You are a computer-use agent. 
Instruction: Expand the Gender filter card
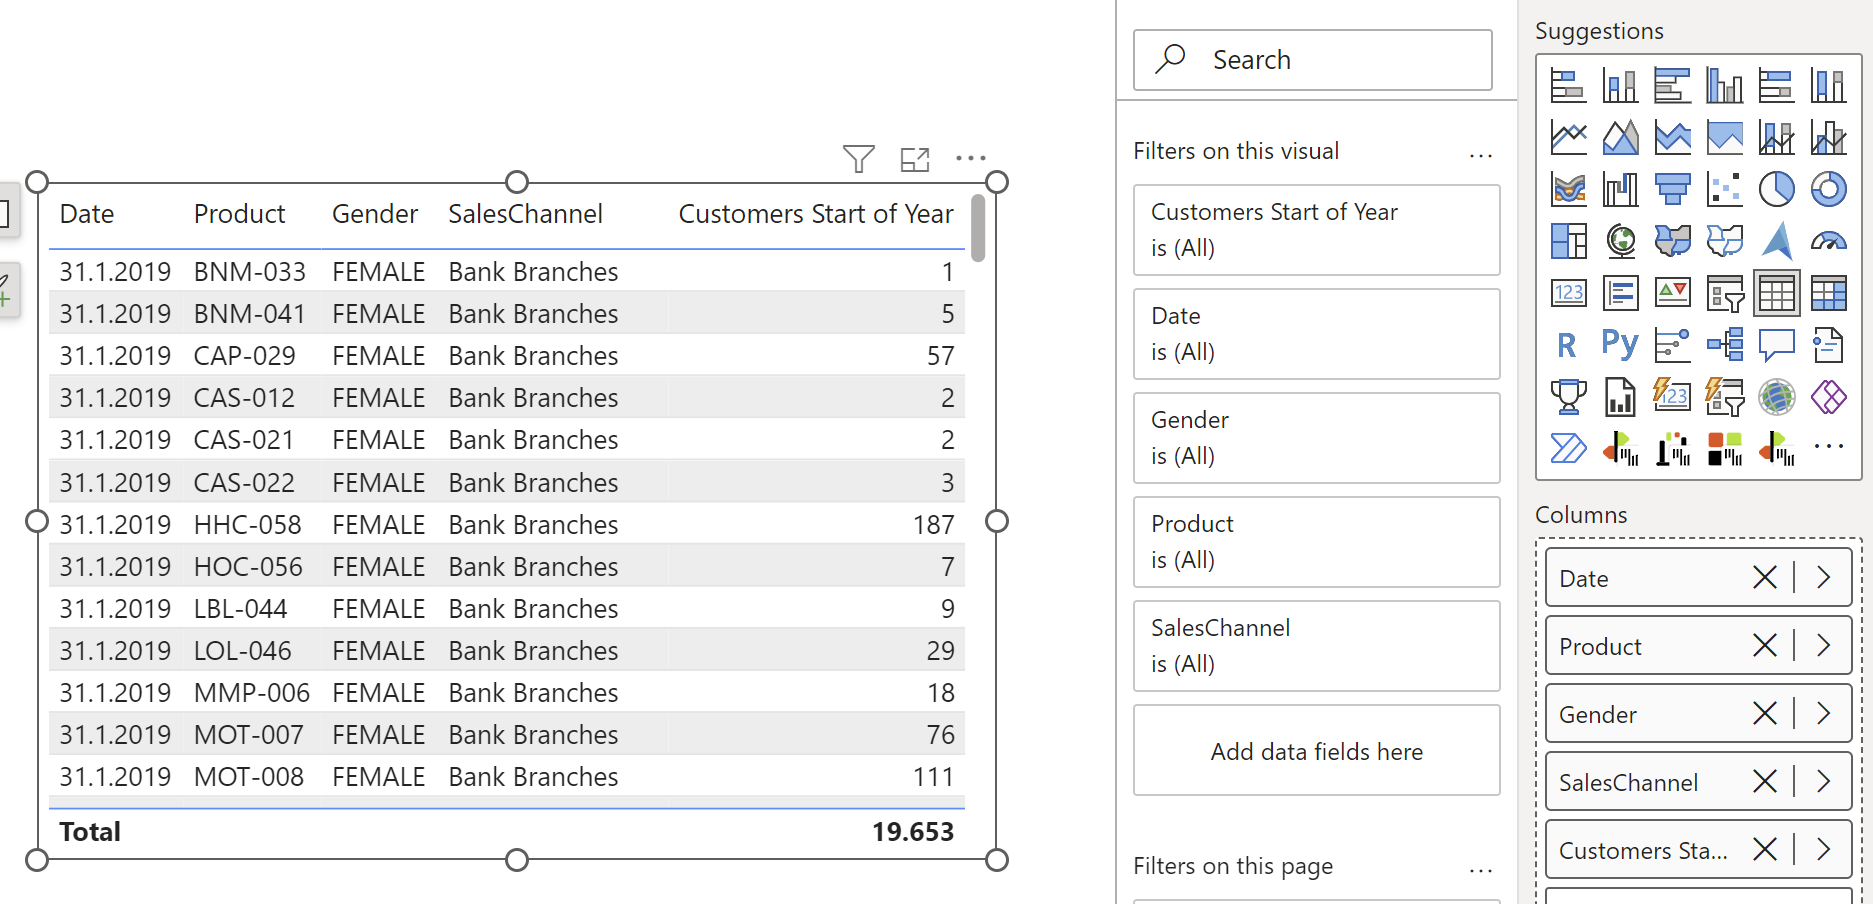pyautogui.click(x=1316, y=437)
